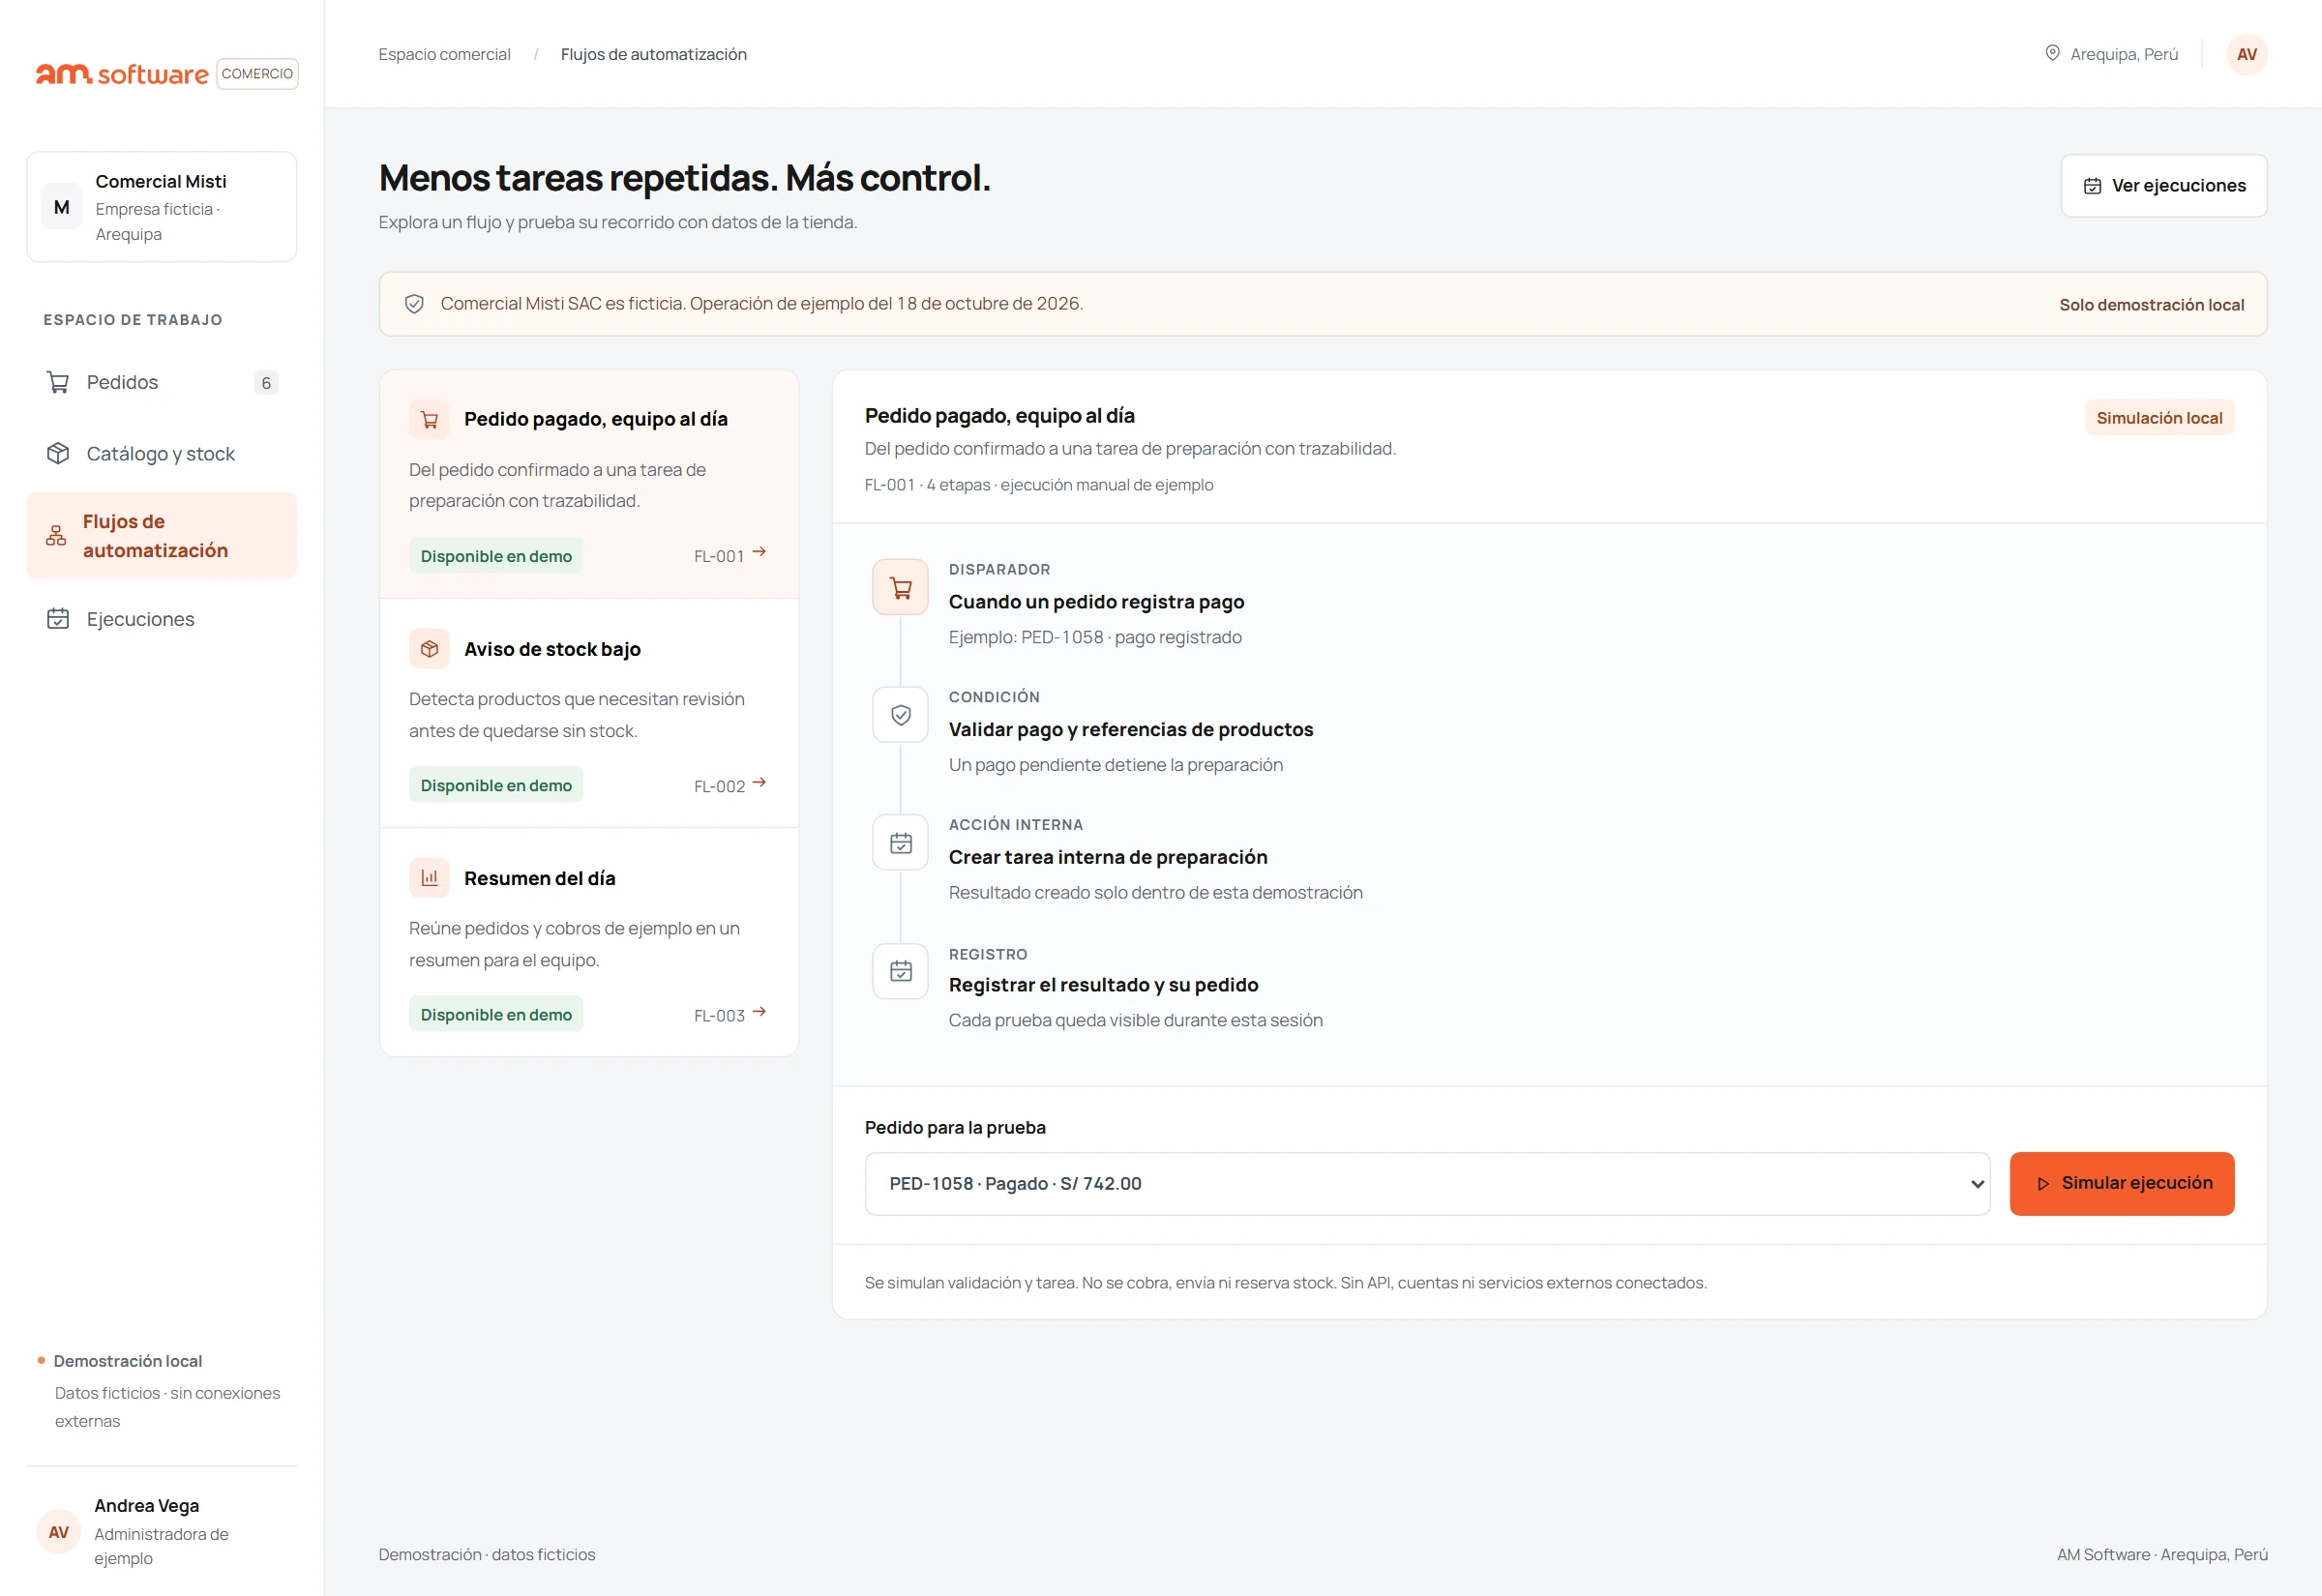This screenshot has width=2322, height=1596.
Task: Click Crear tarea interna de preparación step
Action: [x=1107, y=857]
